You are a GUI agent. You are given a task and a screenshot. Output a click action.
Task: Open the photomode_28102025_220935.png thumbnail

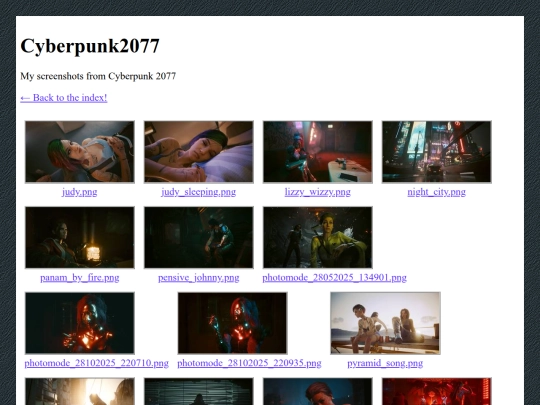(x=232, y=323)
